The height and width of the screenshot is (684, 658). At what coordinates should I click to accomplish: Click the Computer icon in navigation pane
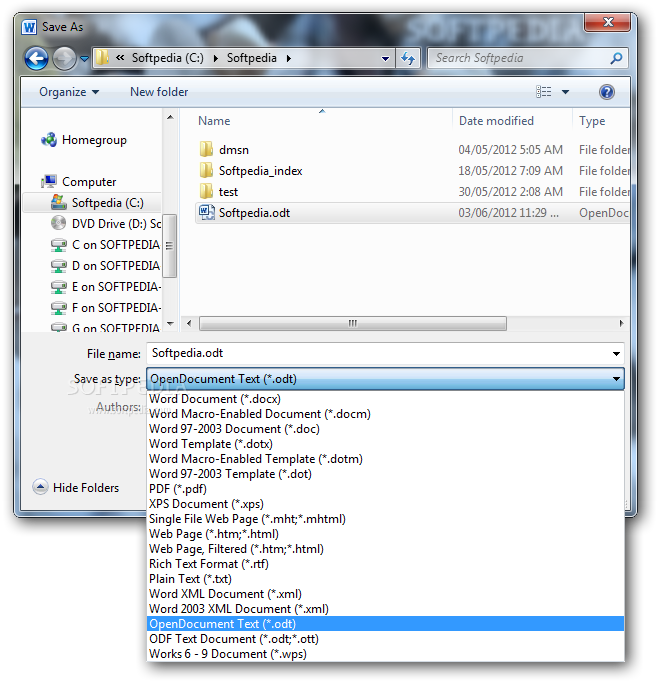(x=49, y=181)
